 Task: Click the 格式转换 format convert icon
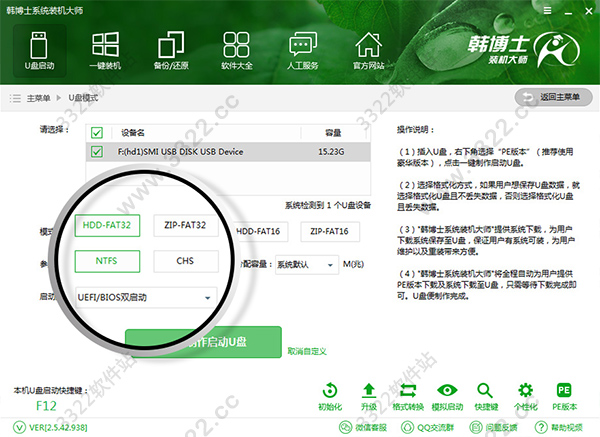coord(408,396)
